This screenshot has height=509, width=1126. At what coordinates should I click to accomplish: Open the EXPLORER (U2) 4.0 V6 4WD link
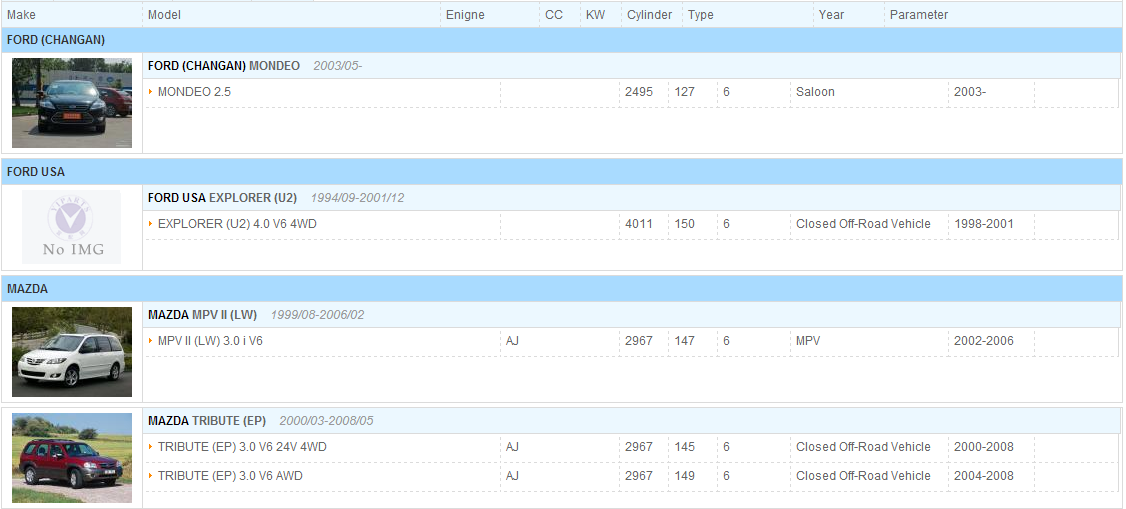tap(237, 224)
